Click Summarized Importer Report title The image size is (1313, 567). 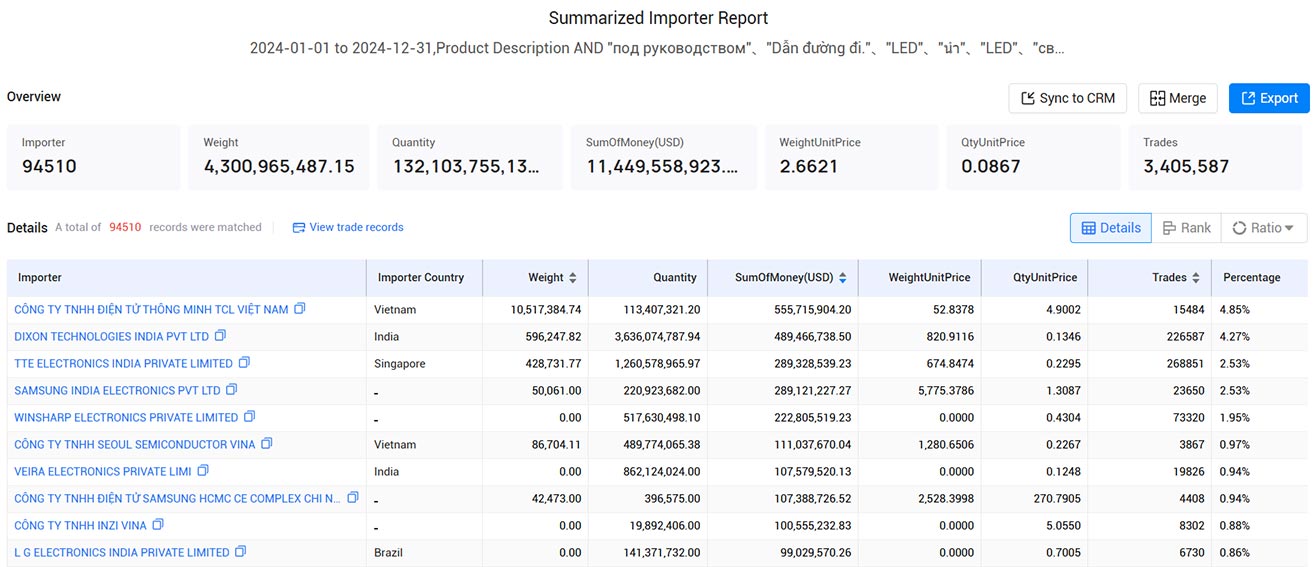[659, 18]
